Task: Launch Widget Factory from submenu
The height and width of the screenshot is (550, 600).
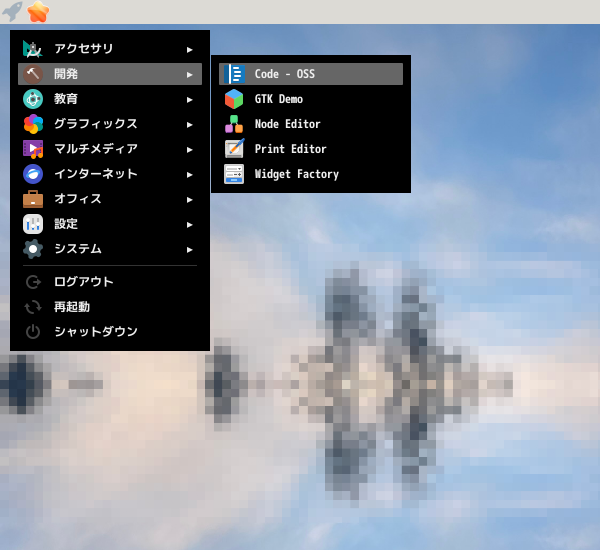Action: point(311,174)
